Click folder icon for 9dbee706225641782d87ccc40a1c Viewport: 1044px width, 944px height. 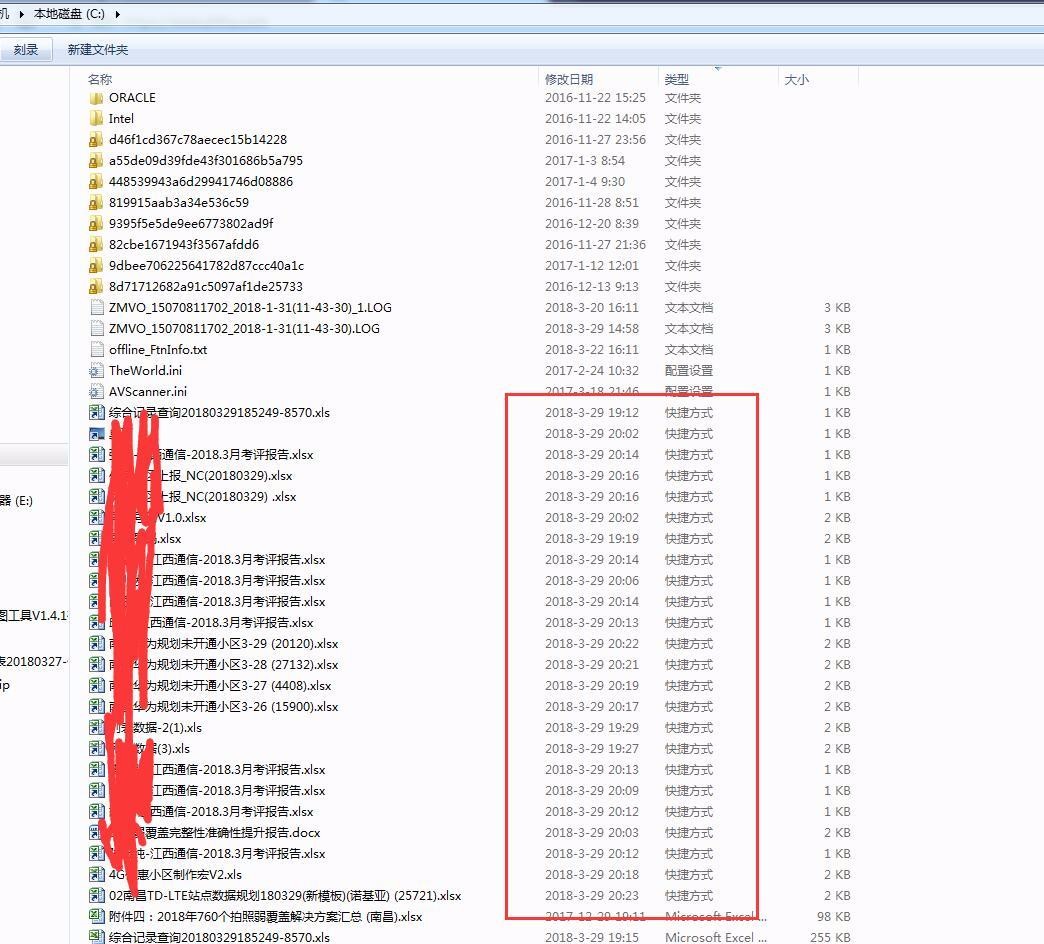click(x=96, y=266)
